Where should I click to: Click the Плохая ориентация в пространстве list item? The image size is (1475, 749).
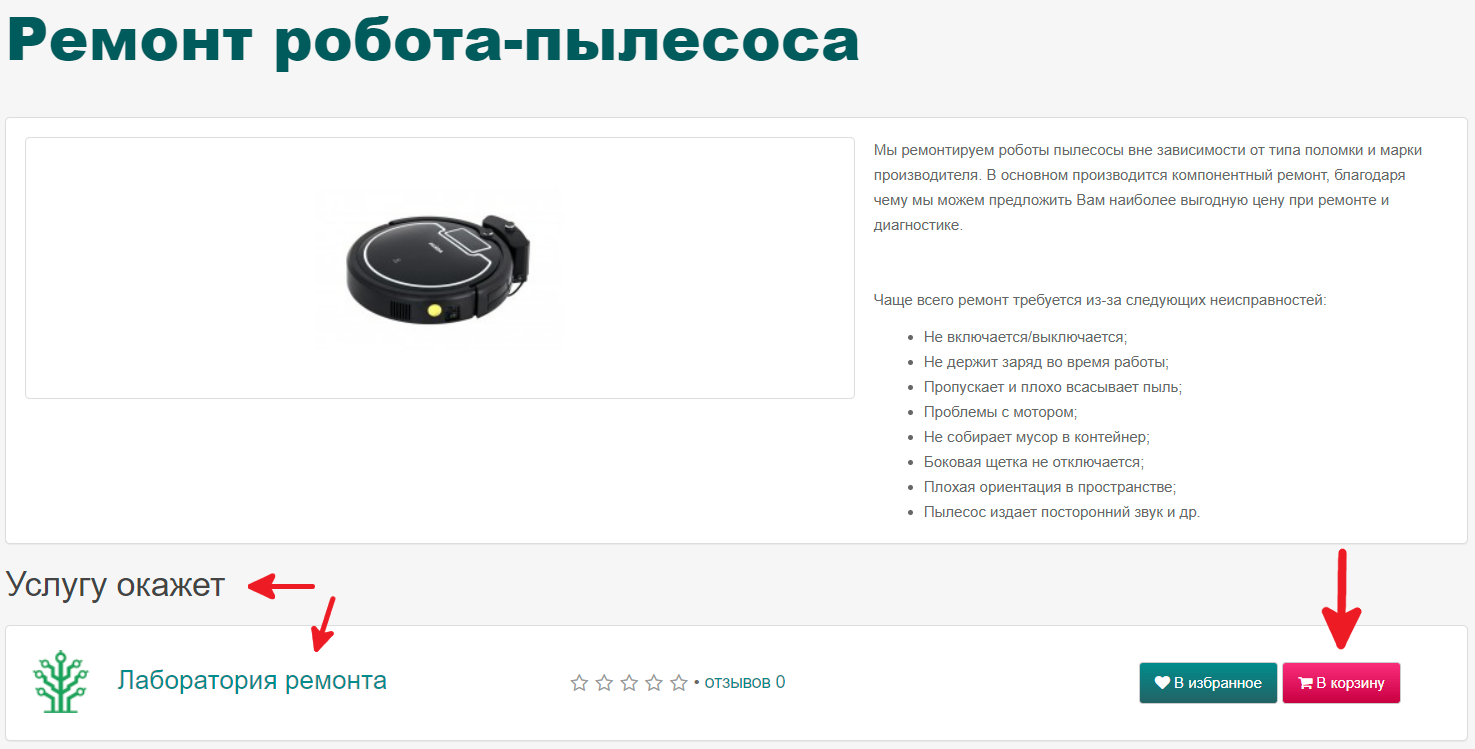(1050, 487)
